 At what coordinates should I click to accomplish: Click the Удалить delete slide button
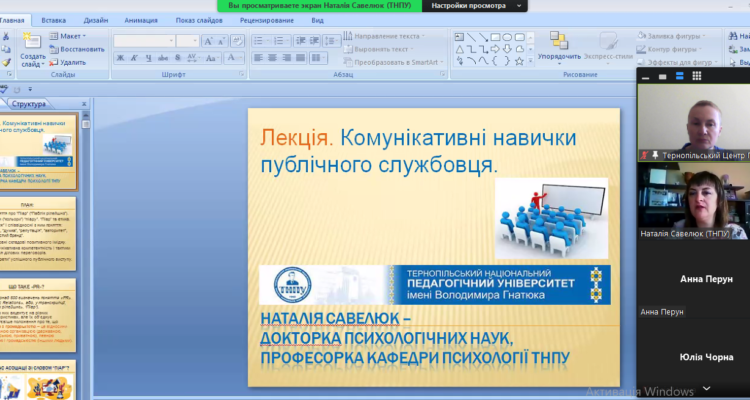[x=67, y=62]
